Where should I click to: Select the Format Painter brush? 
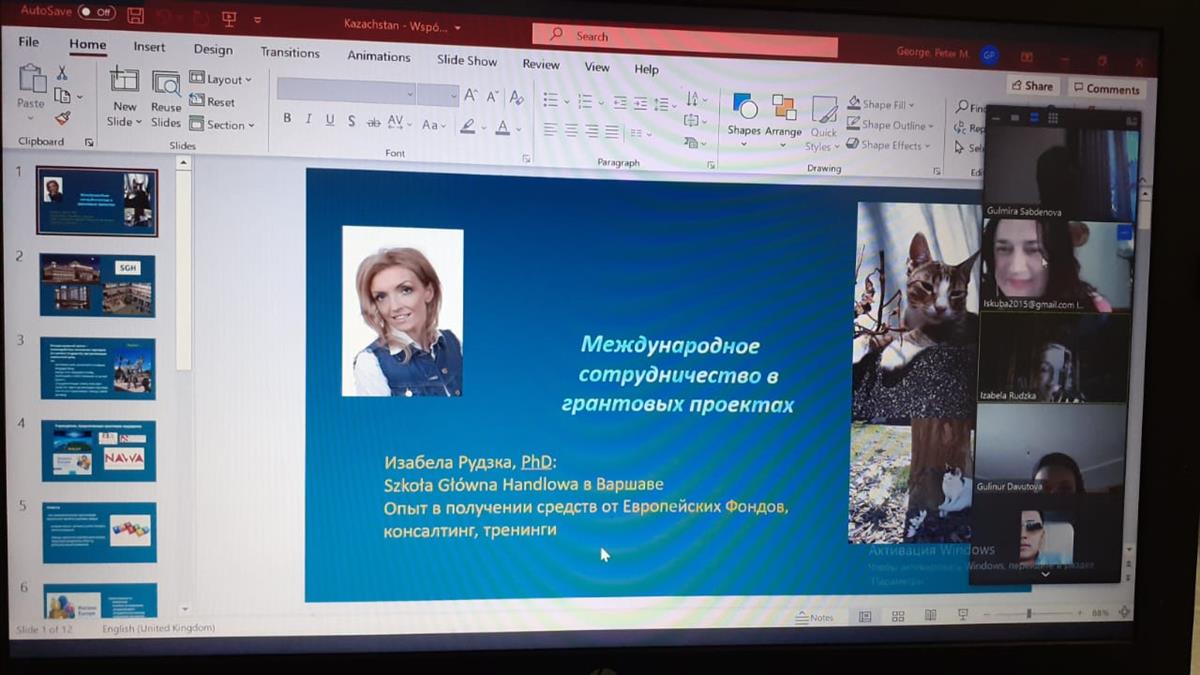click(x=62, y=118)
